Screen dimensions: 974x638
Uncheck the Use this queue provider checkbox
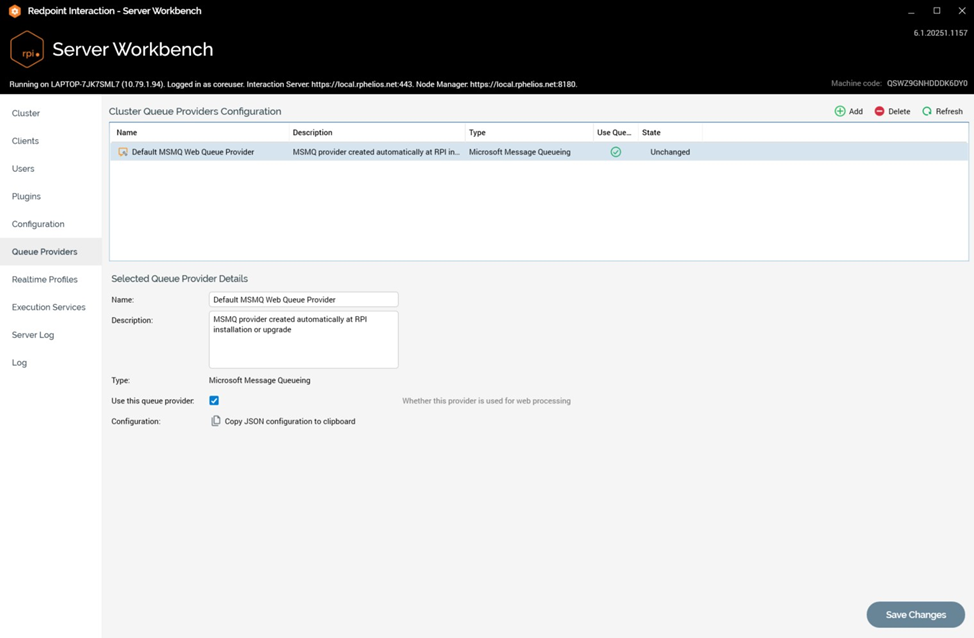coord(214,400)
